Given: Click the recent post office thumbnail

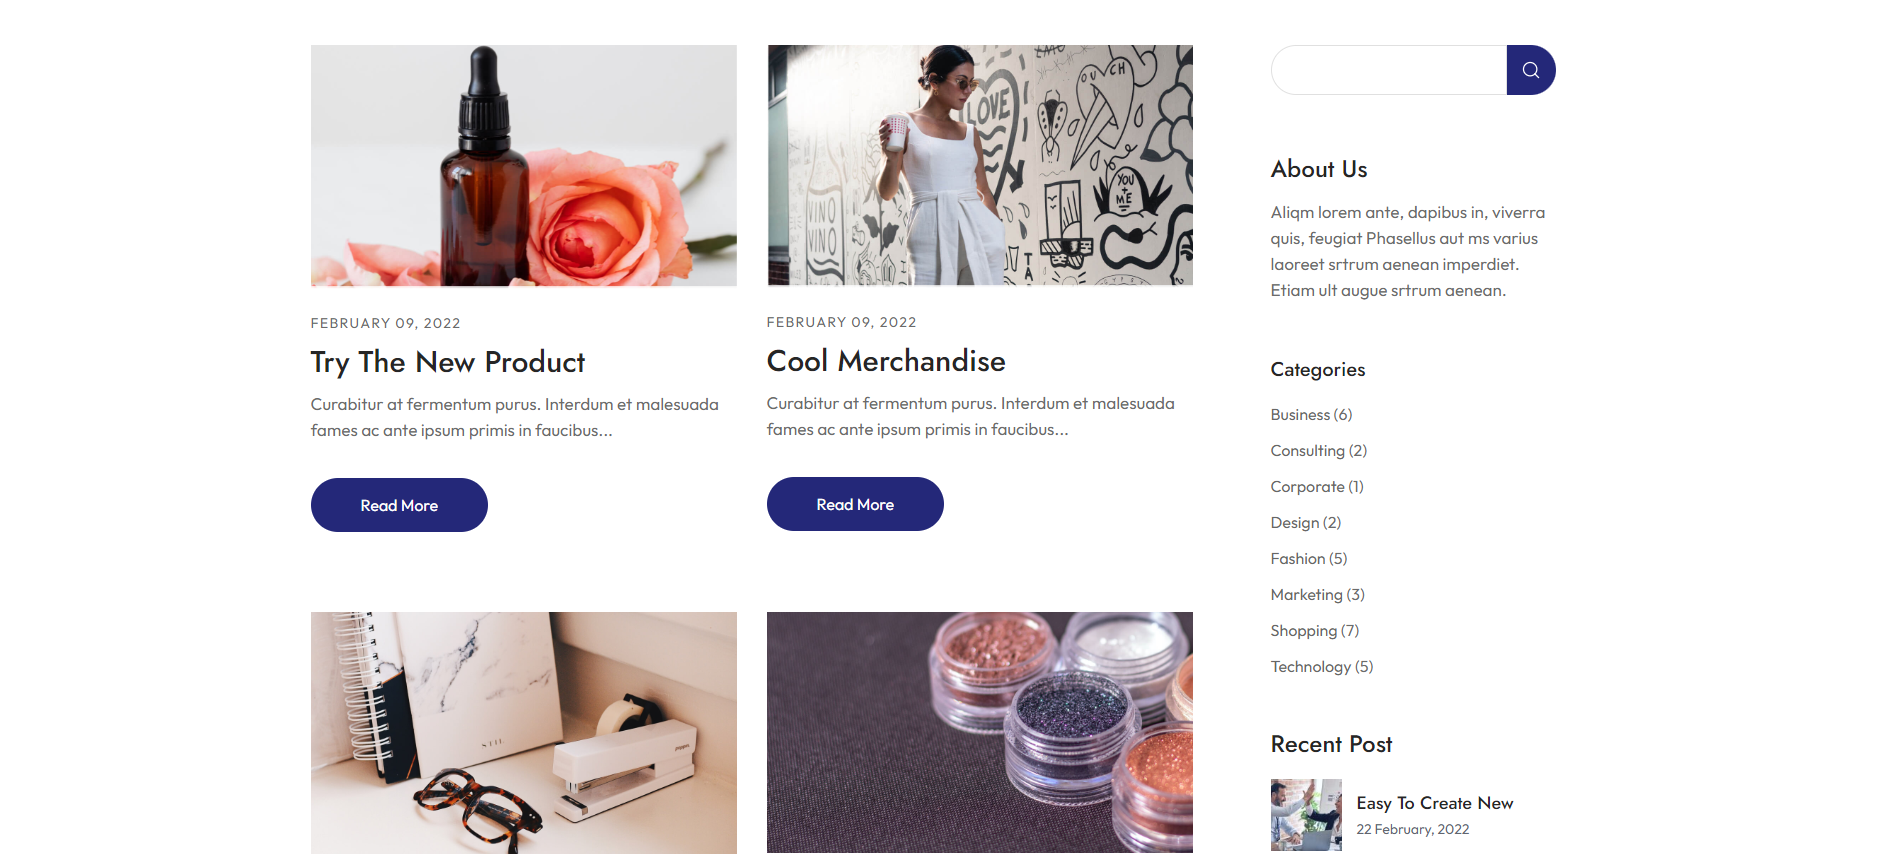Looking at the screenshot, I should point(1306,815).
